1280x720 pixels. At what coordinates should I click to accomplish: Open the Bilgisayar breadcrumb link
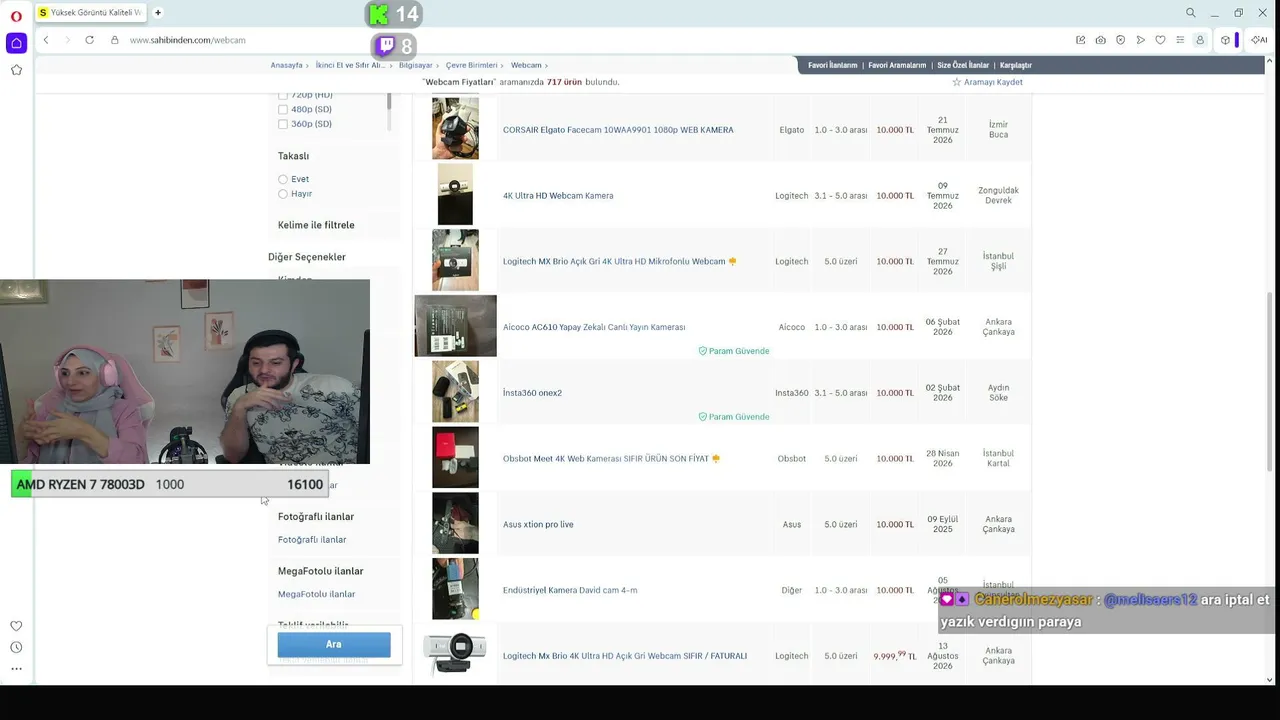pos(416,65)
